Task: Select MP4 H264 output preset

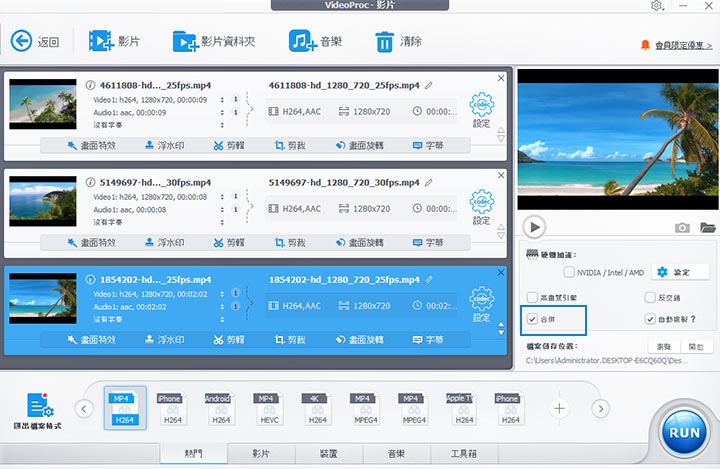Action: pyautogui.click(x=125, y=408)
